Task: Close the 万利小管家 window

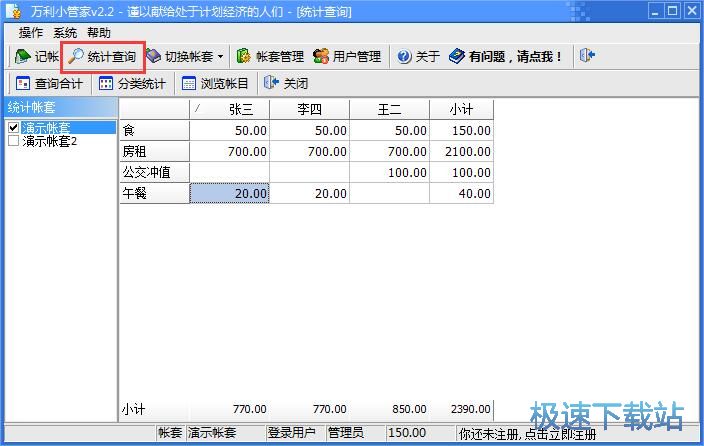Action: click(691, 11)
